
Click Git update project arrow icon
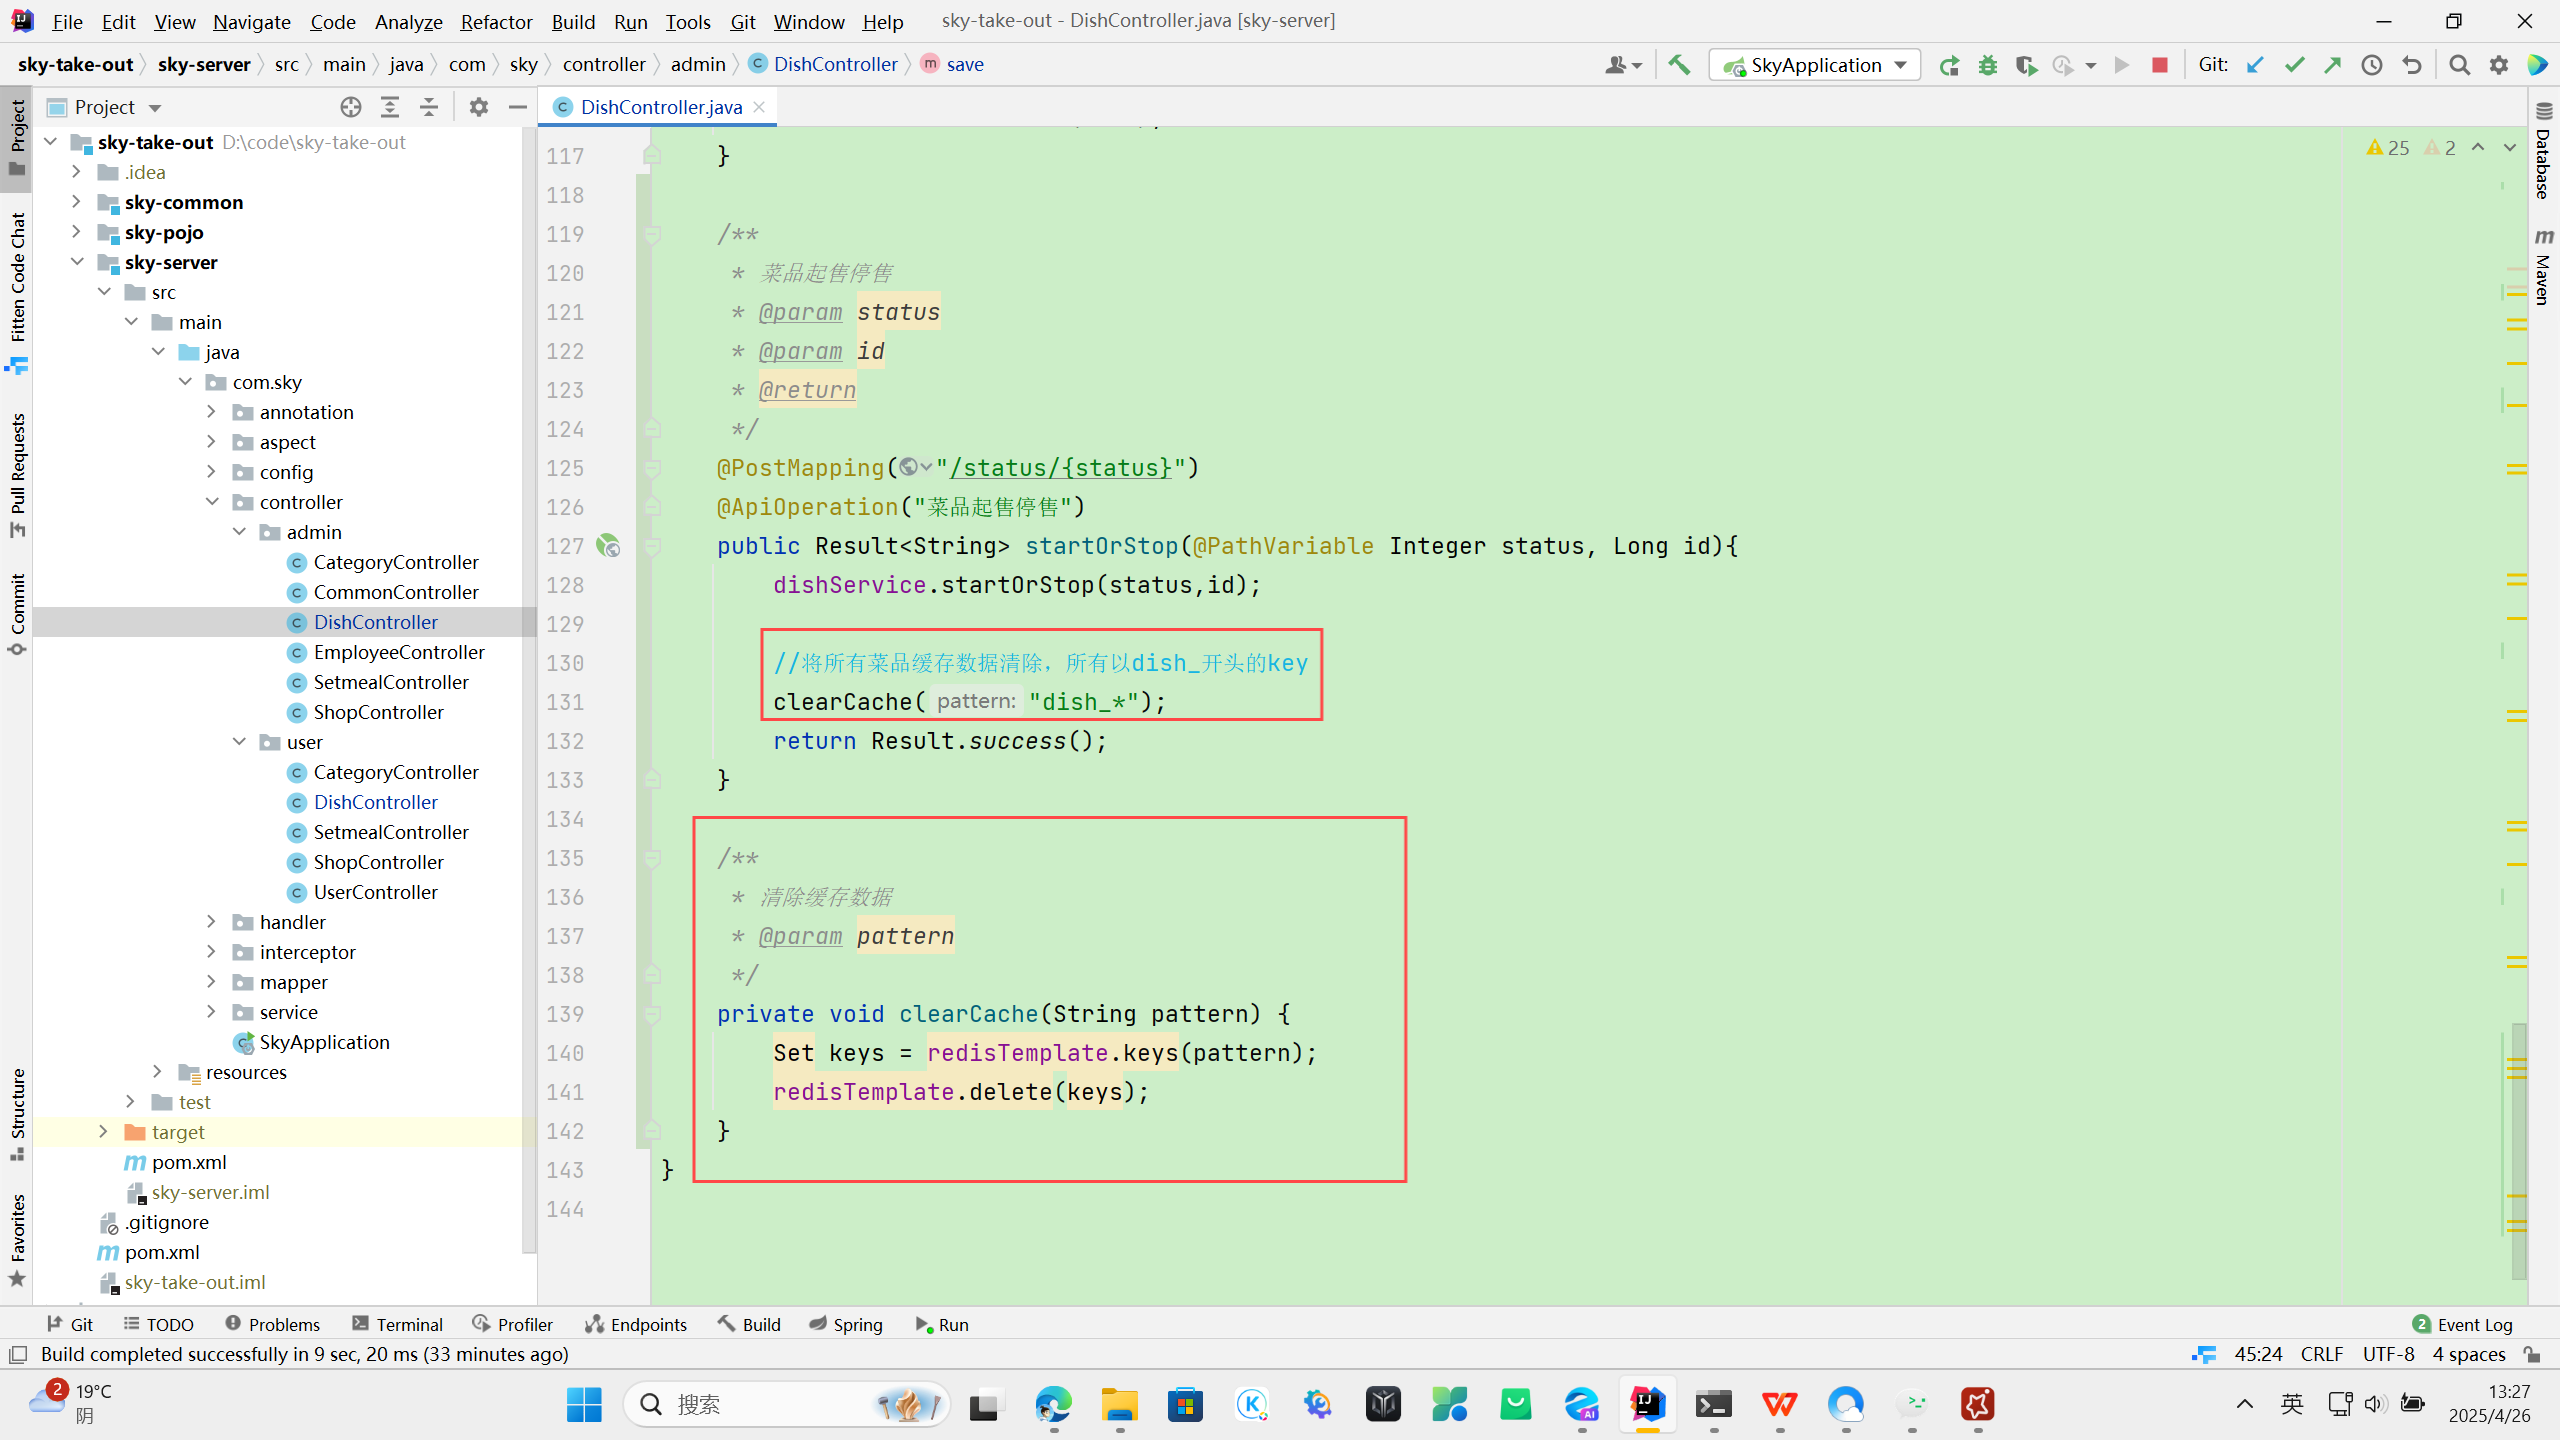(x=2255, y=65)
